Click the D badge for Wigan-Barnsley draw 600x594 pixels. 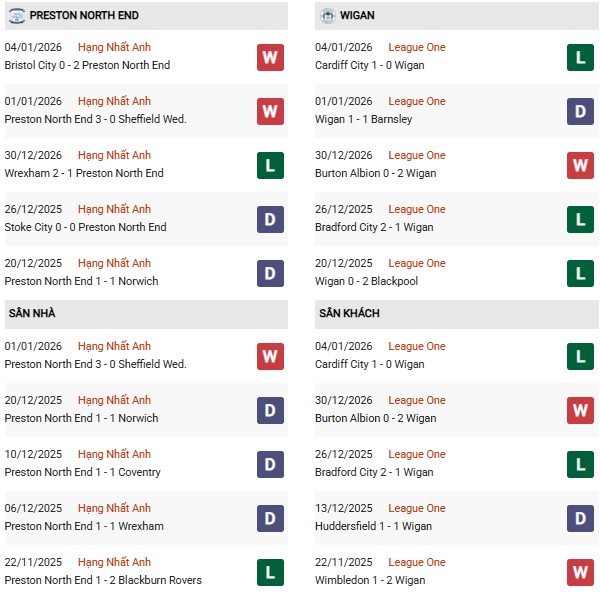(581, 111)
